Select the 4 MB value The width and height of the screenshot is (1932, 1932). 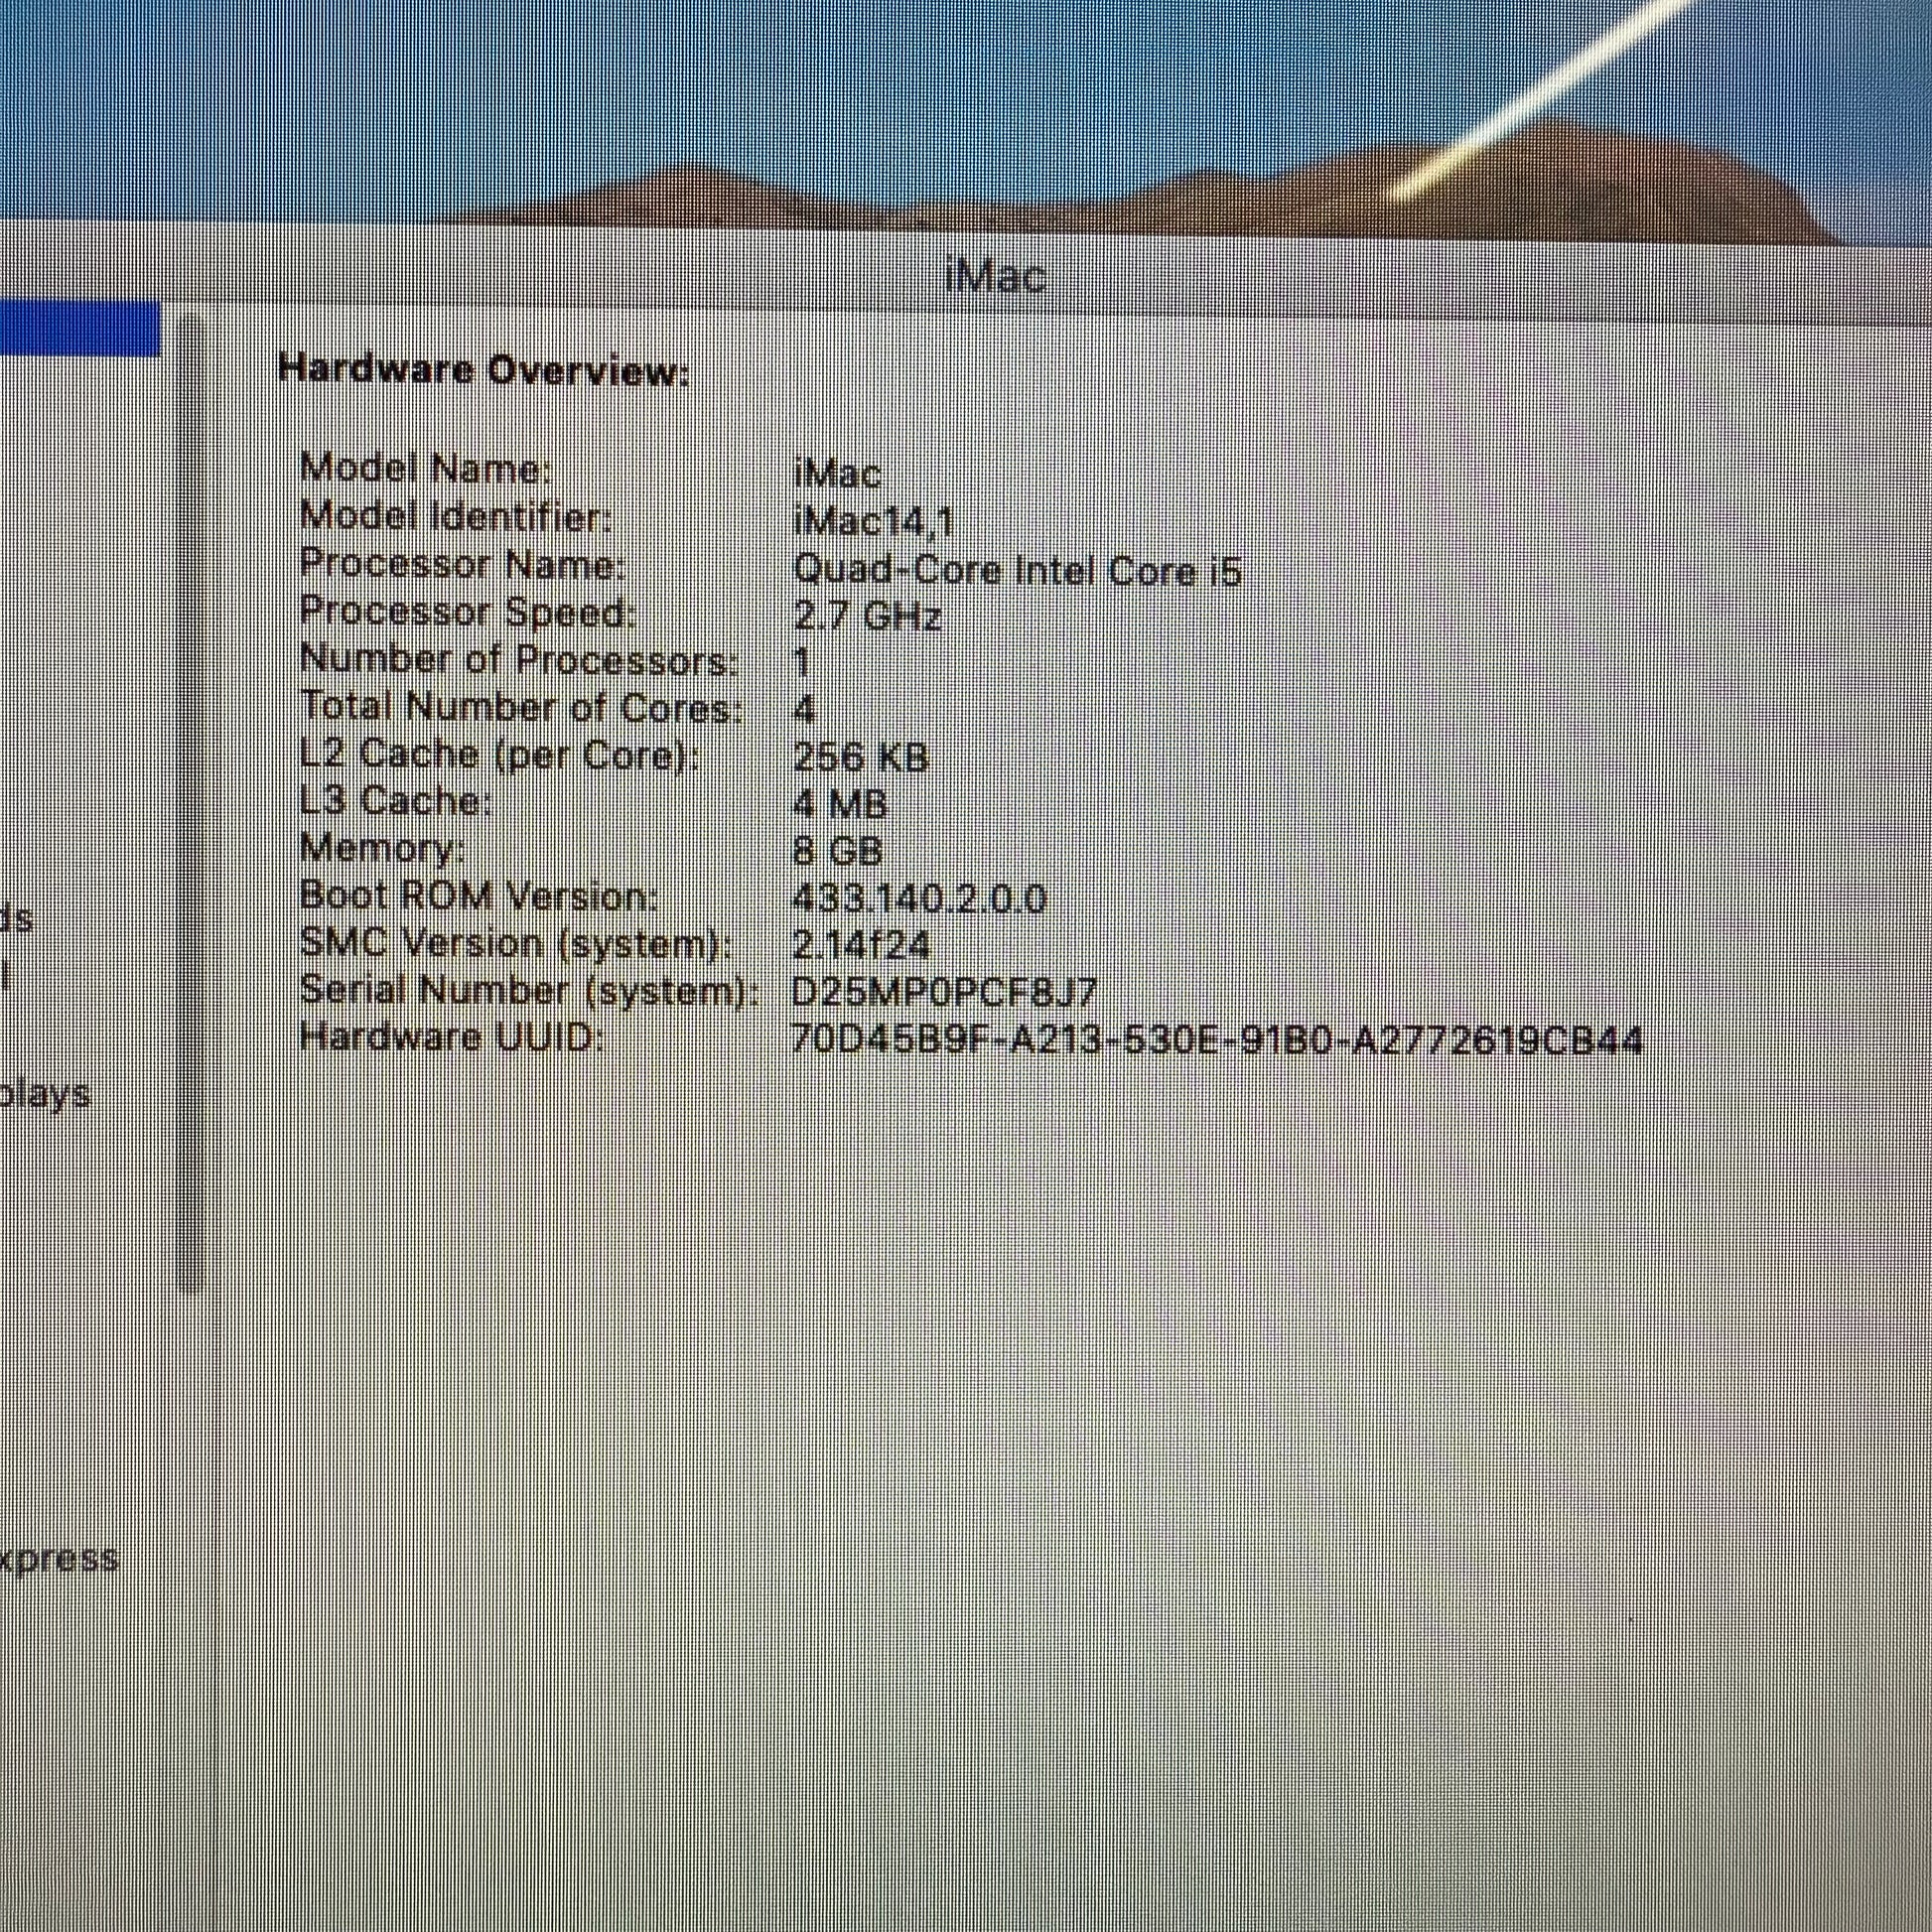point(840,804)
